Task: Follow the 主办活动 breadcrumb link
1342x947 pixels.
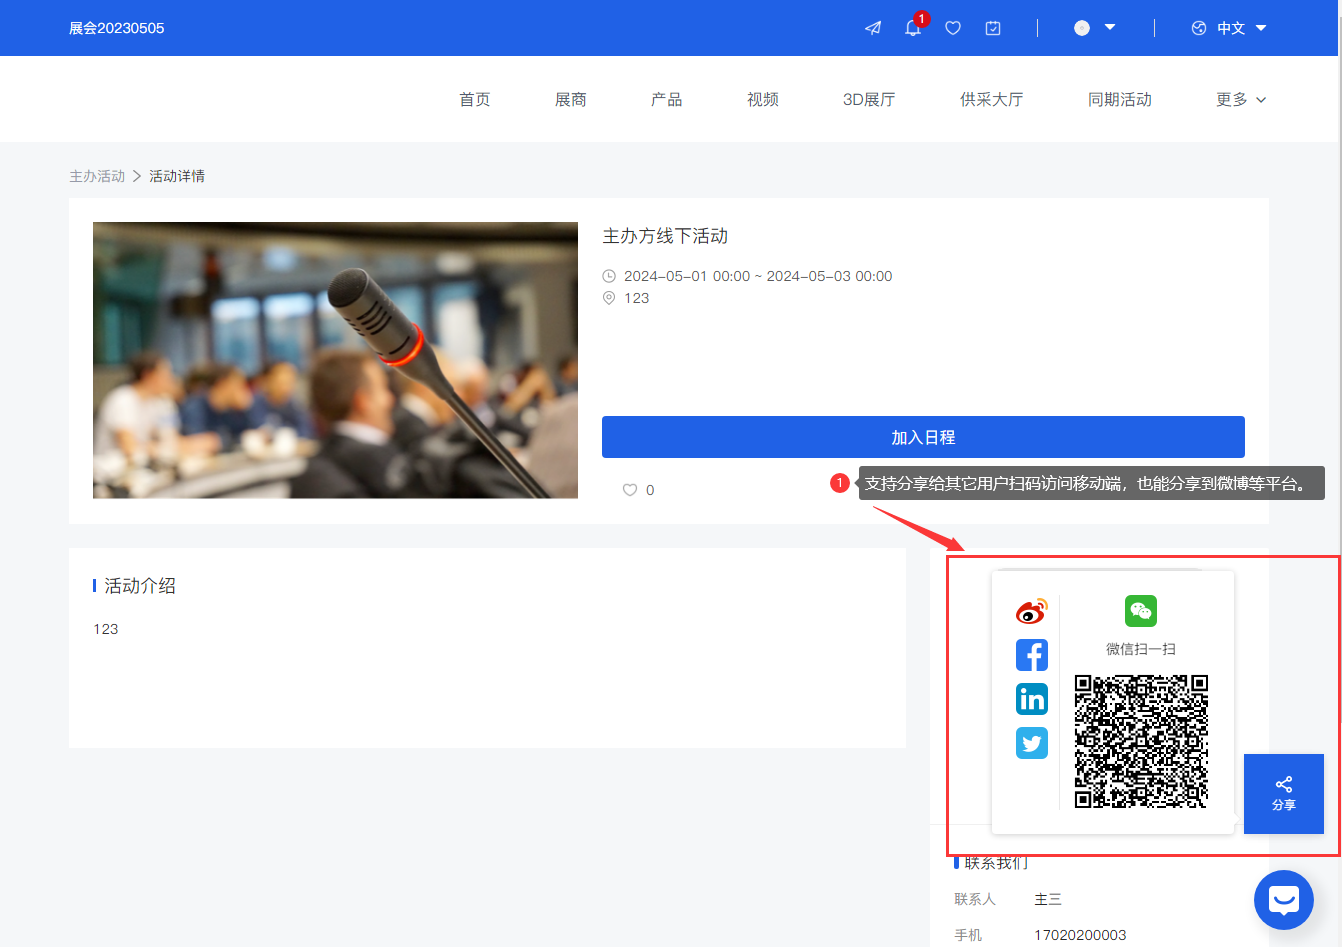Action: tap(97, 175)
